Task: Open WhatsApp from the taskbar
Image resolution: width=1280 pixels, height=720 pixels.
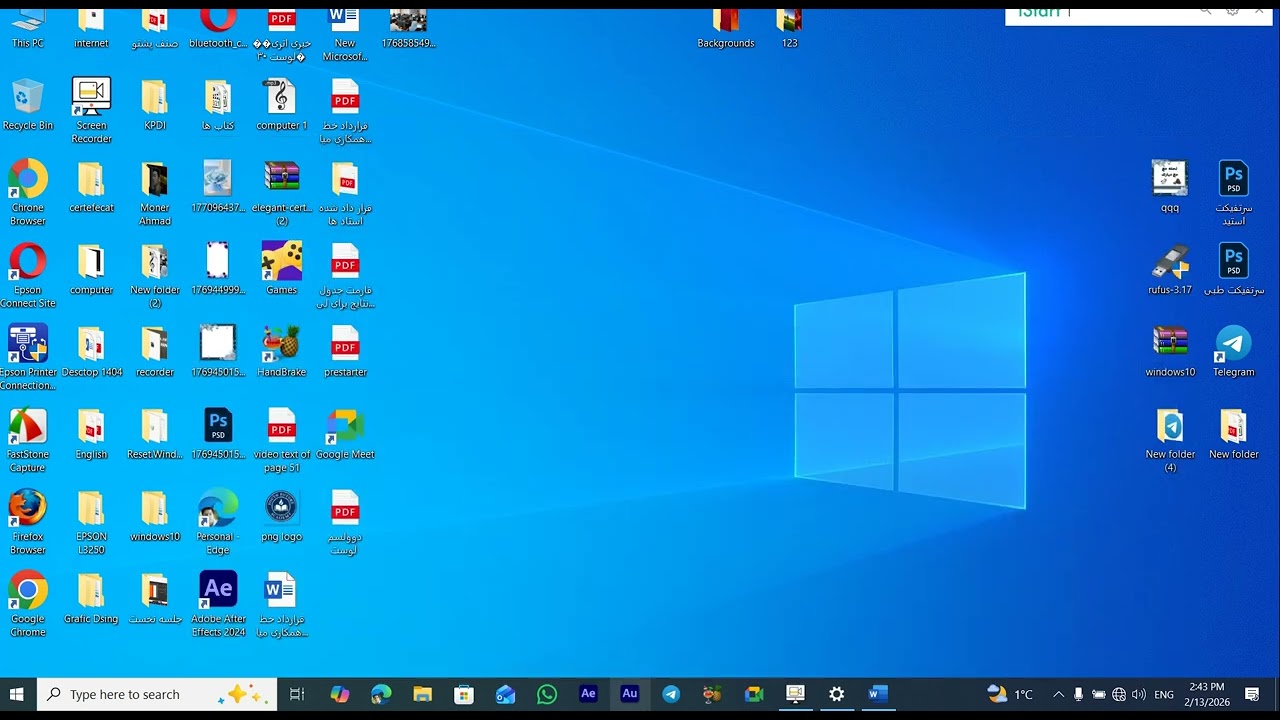Action: pos(547,694)
